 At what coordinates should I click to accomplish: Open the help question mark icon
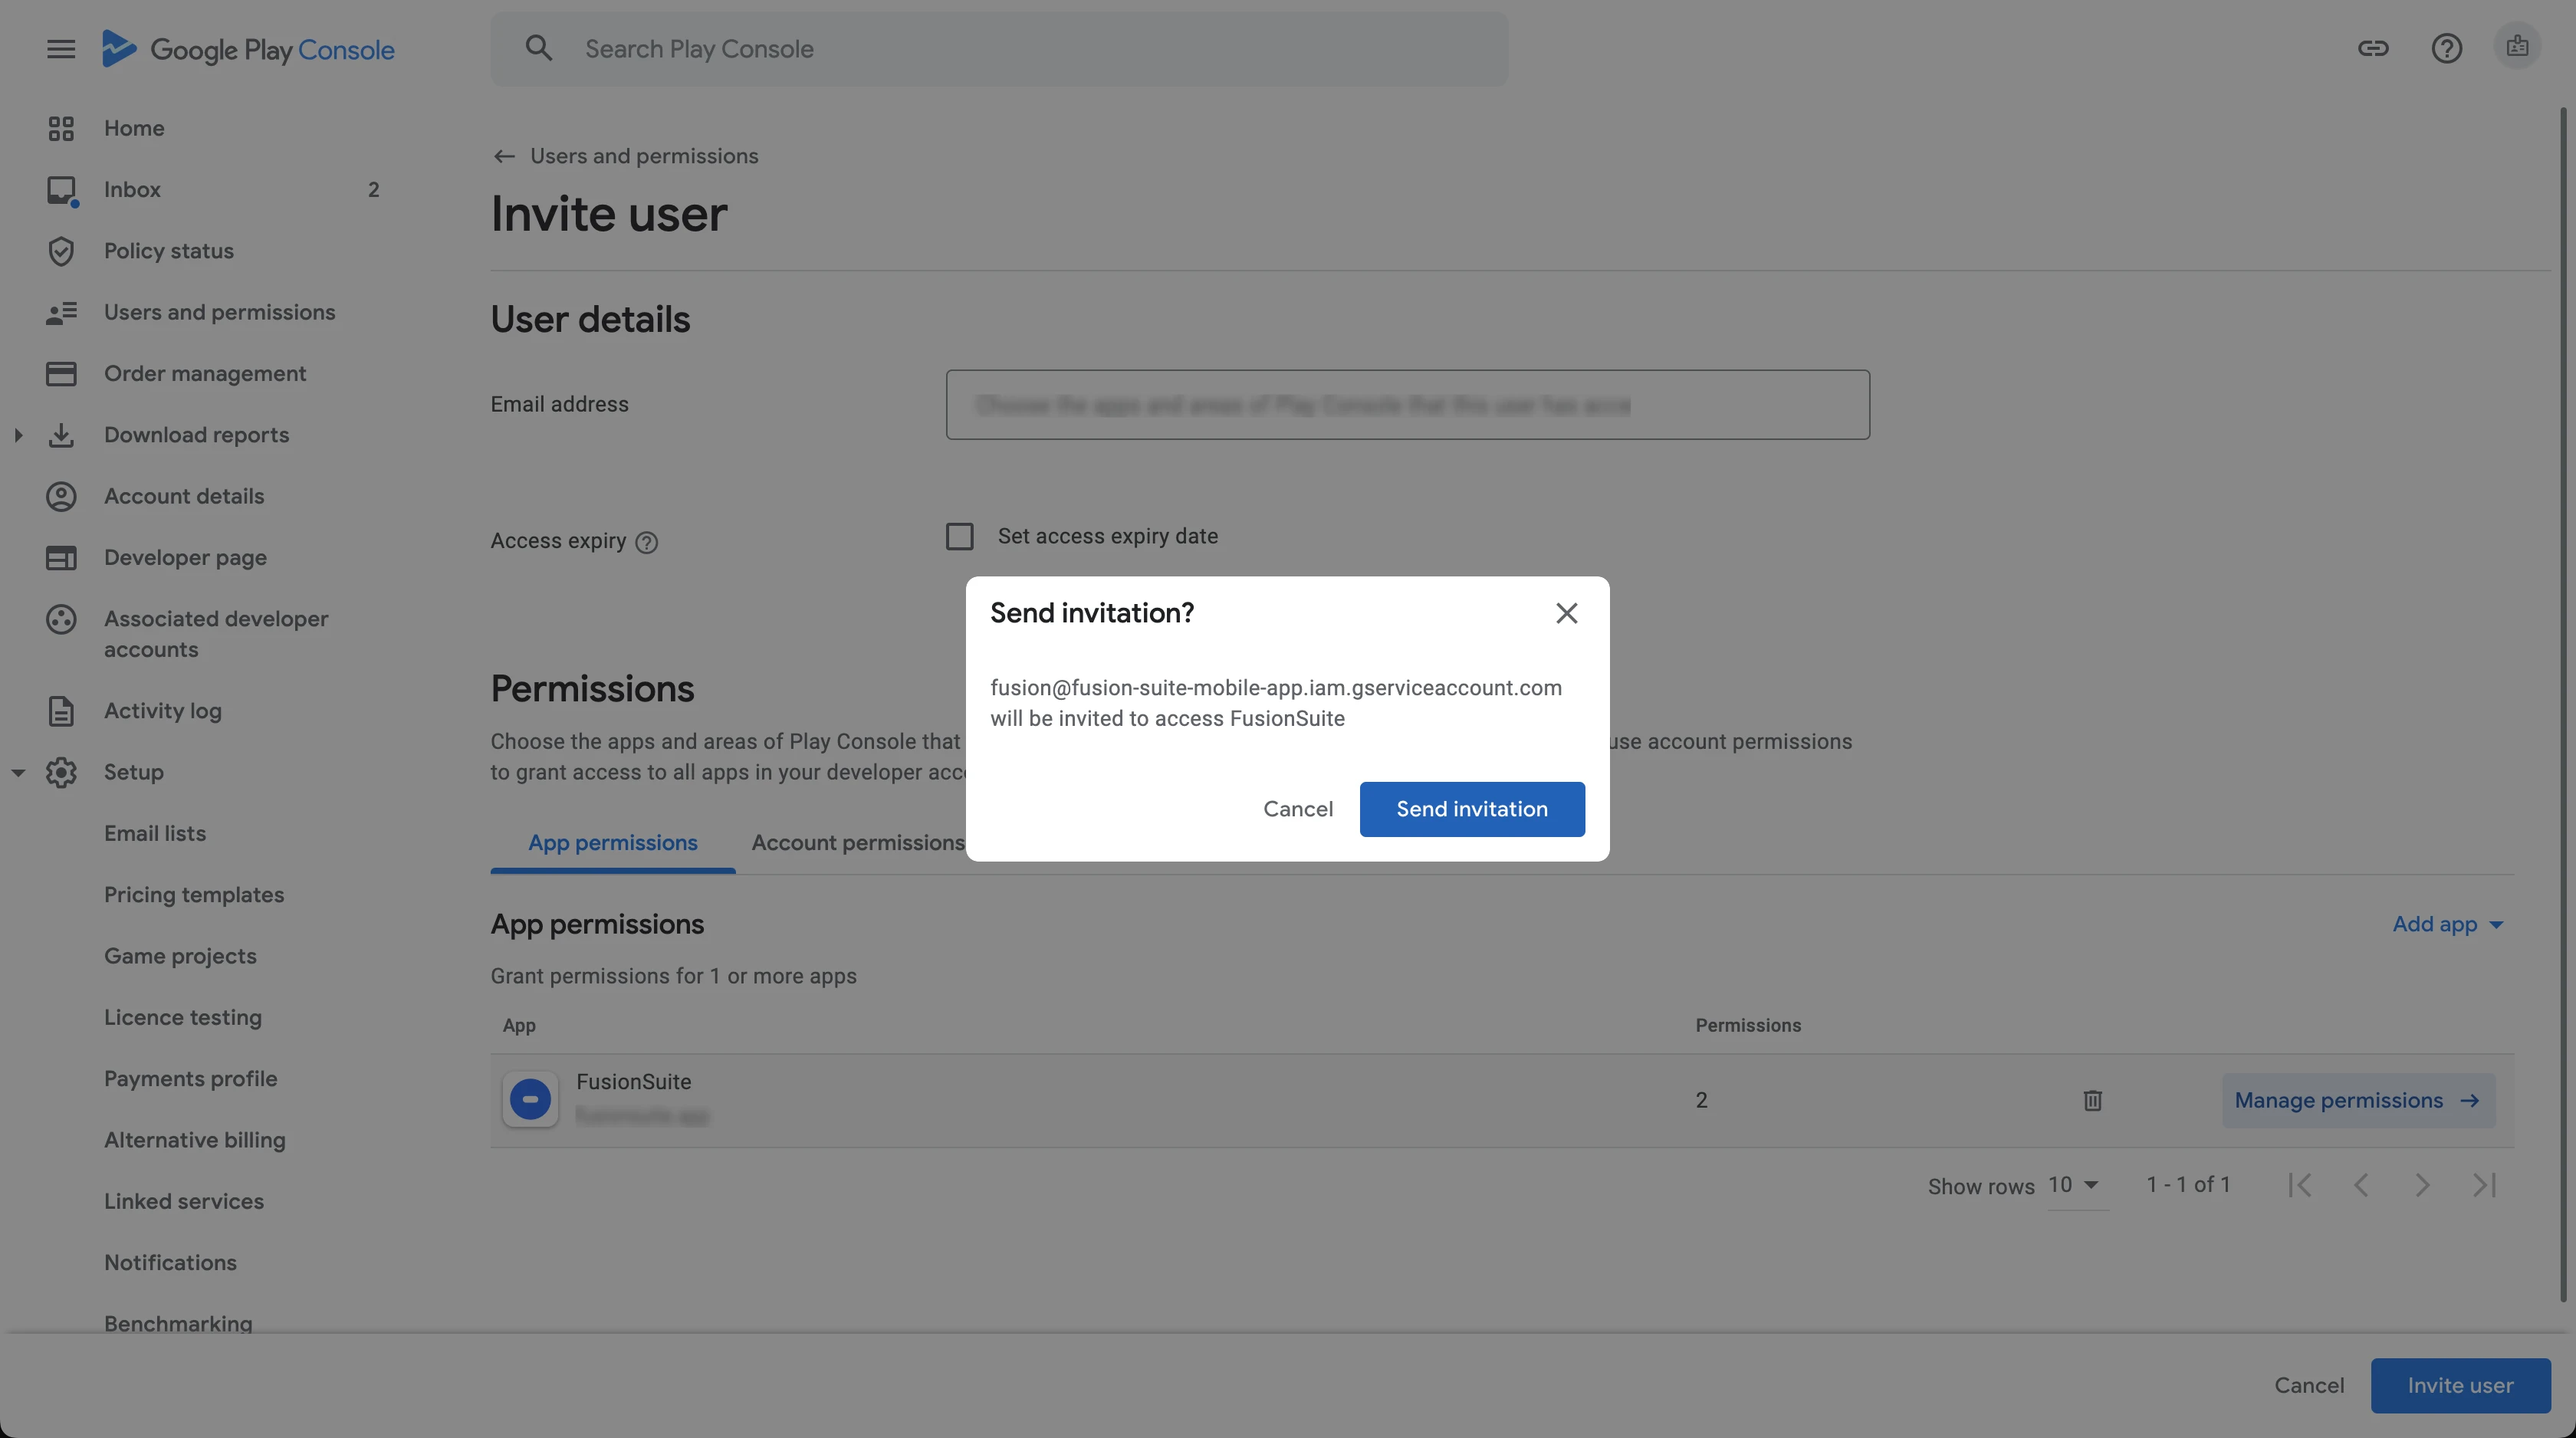point(2446,48)
